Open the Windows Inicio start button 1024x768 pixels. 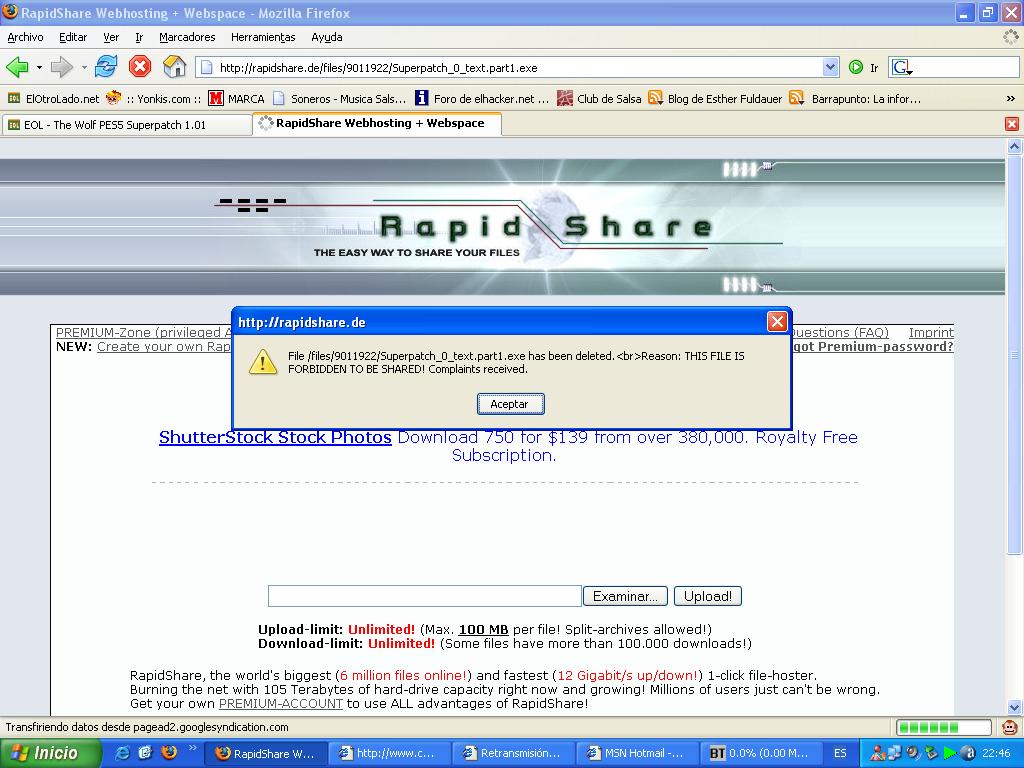coord(50,754)
